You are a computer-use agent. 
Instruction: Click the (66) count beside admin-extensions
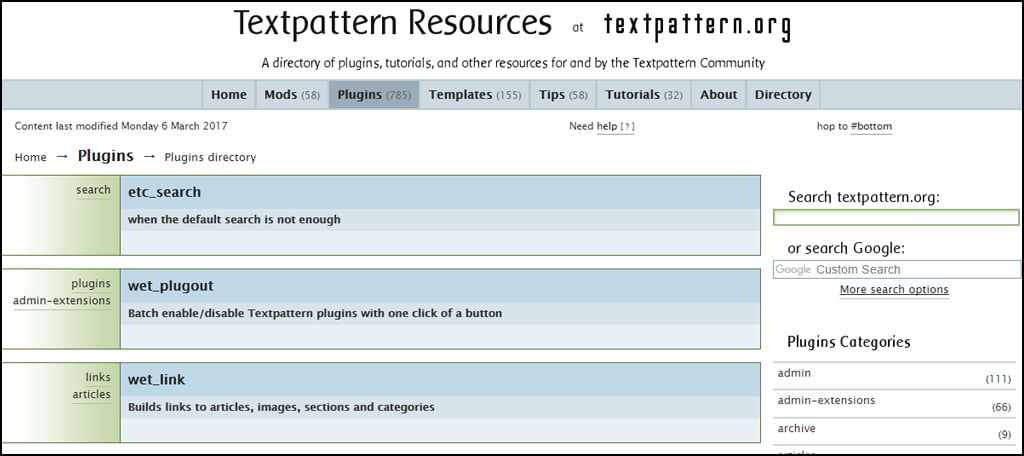(x=1001, y=407)
